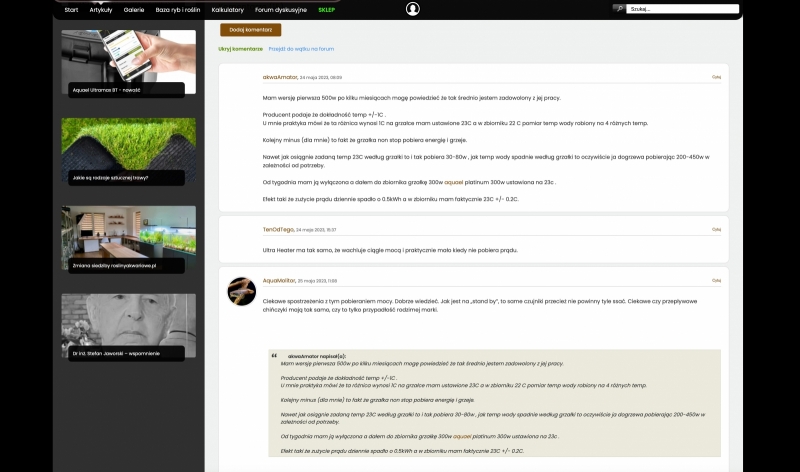
Task: Click caption 'Dr inż. Stefan Jaworski – wspomnienie'
Action: [116, 354]
